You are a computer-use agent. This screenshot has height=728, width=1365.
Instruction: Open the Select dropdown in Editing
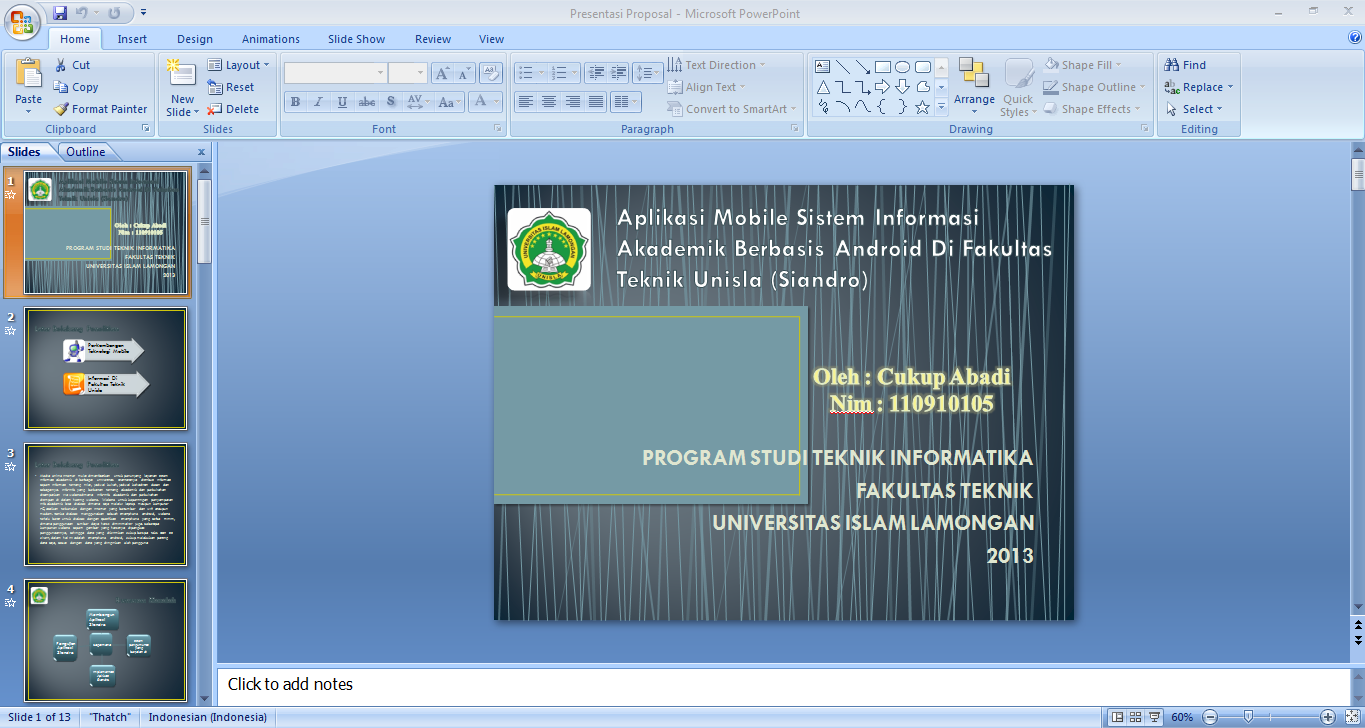coord(1194,109)
